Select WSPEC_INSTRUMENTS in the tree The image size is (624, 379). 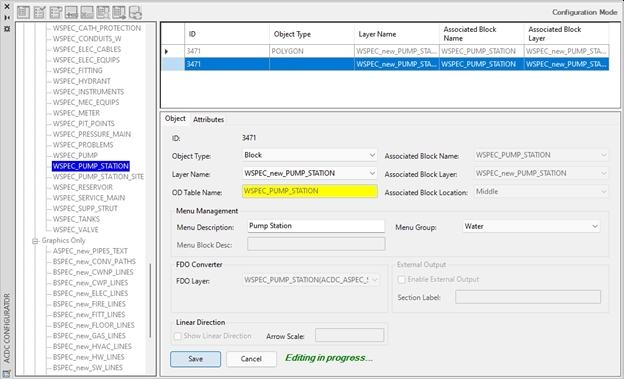88,92
